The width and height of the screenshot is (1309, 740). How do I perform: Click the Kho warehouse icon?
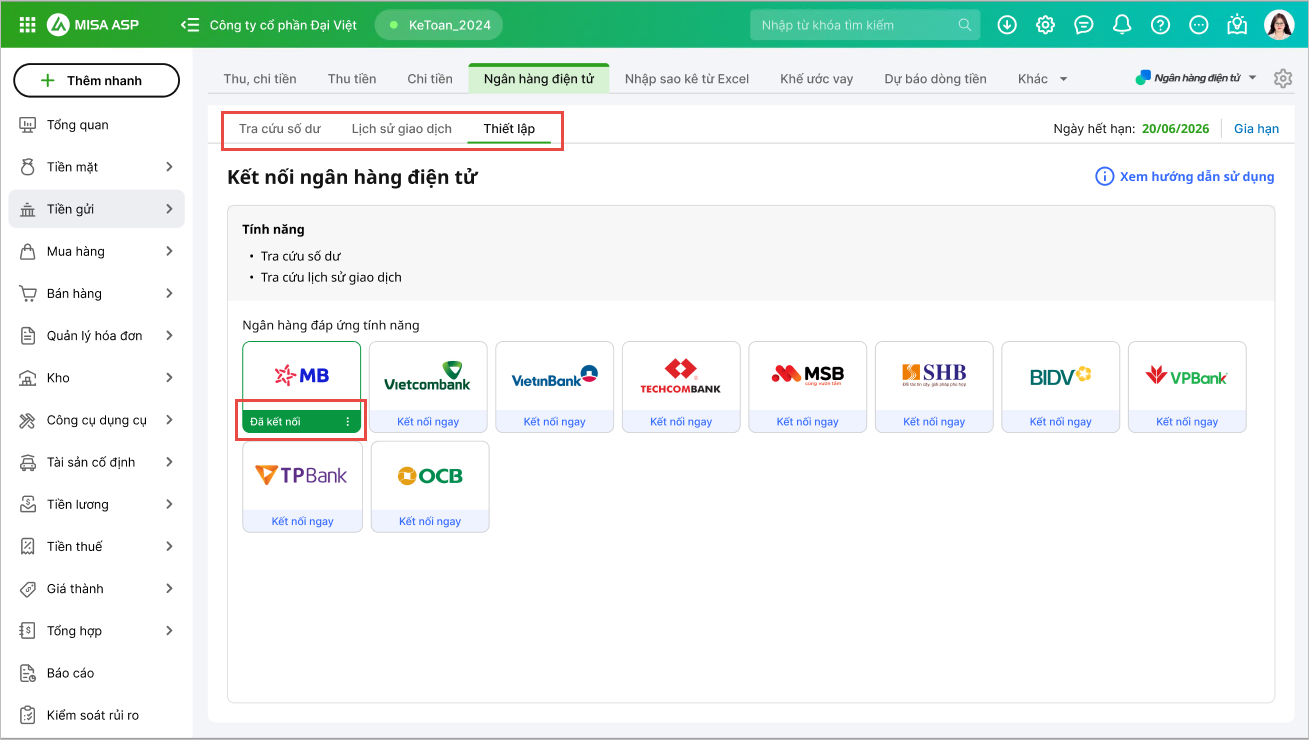[x=29, y=378]
